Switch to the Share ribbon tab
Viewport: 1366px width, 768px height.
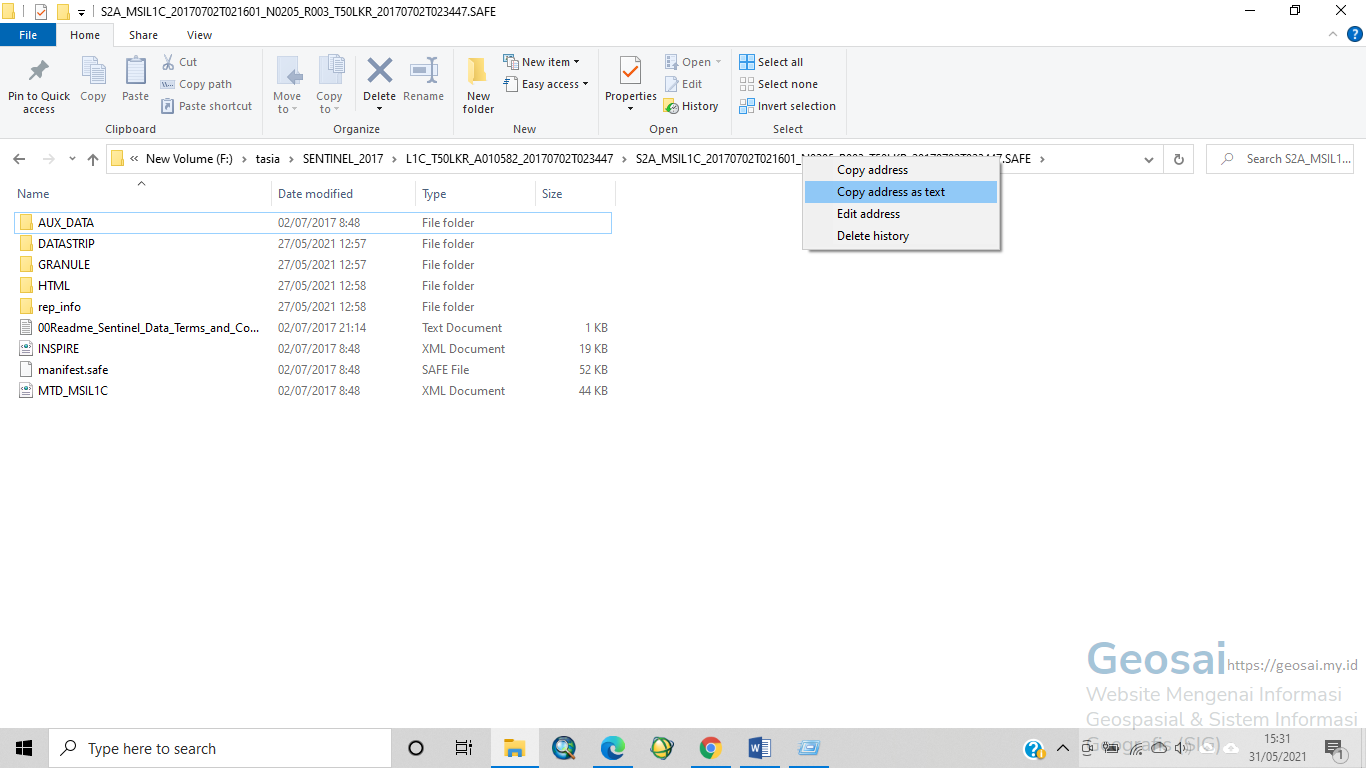[x=143, y=35]
